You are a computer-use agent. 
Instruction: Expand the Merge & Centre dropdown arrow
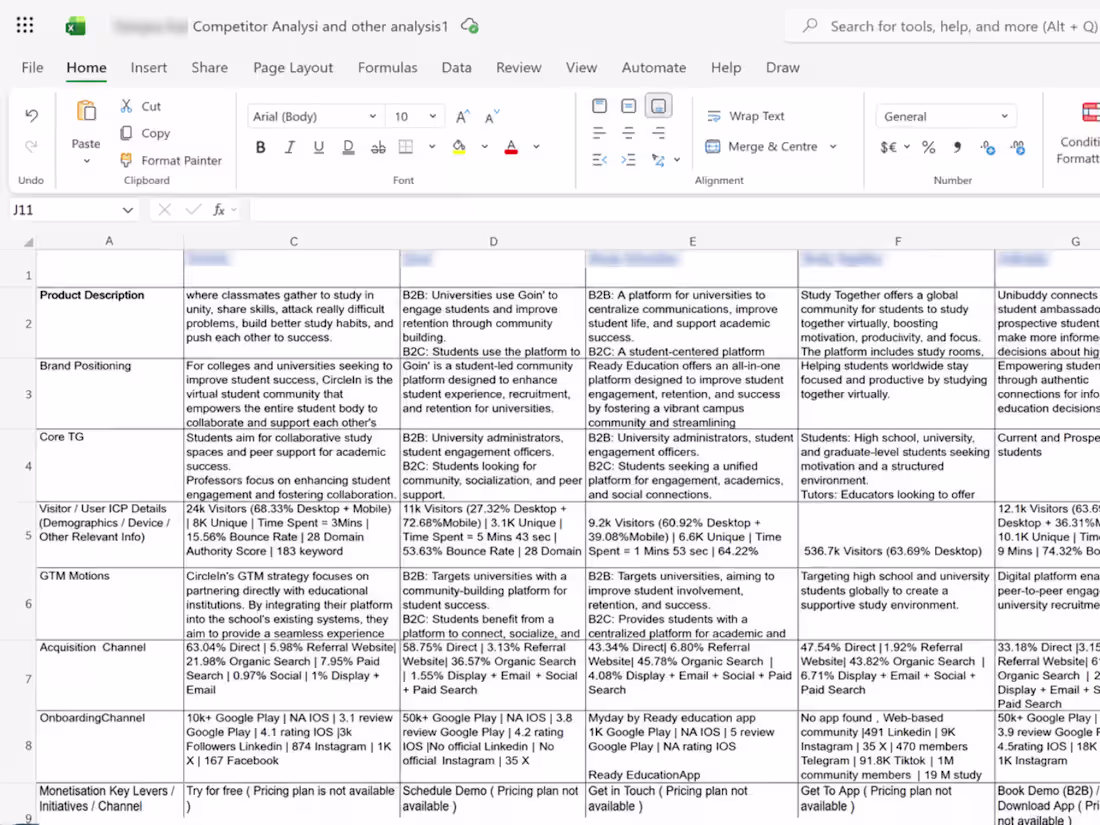point(833,147)
